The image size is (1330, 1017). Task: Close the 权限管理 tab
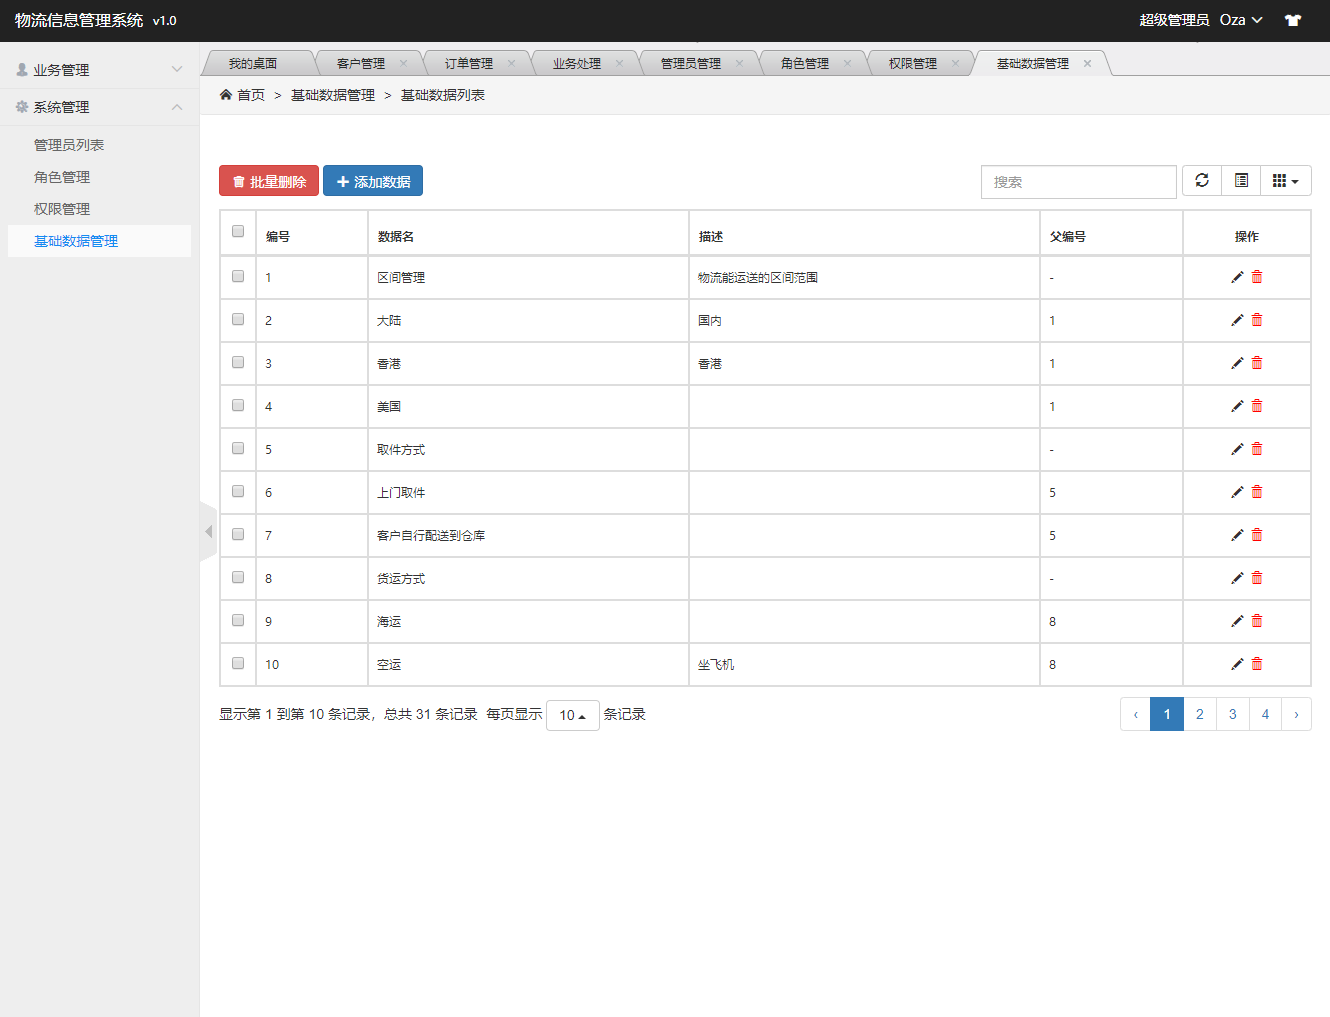click(x=955, y=63)
